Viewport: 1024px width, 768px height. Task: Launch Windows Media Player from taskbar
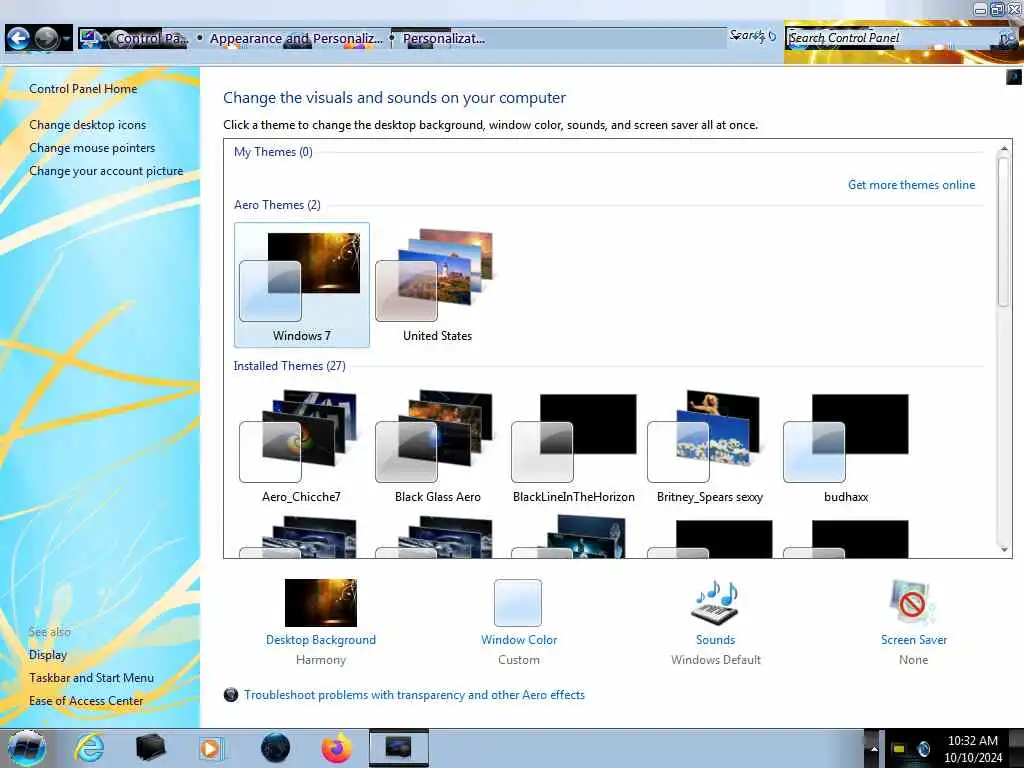(x=211, y=748)
